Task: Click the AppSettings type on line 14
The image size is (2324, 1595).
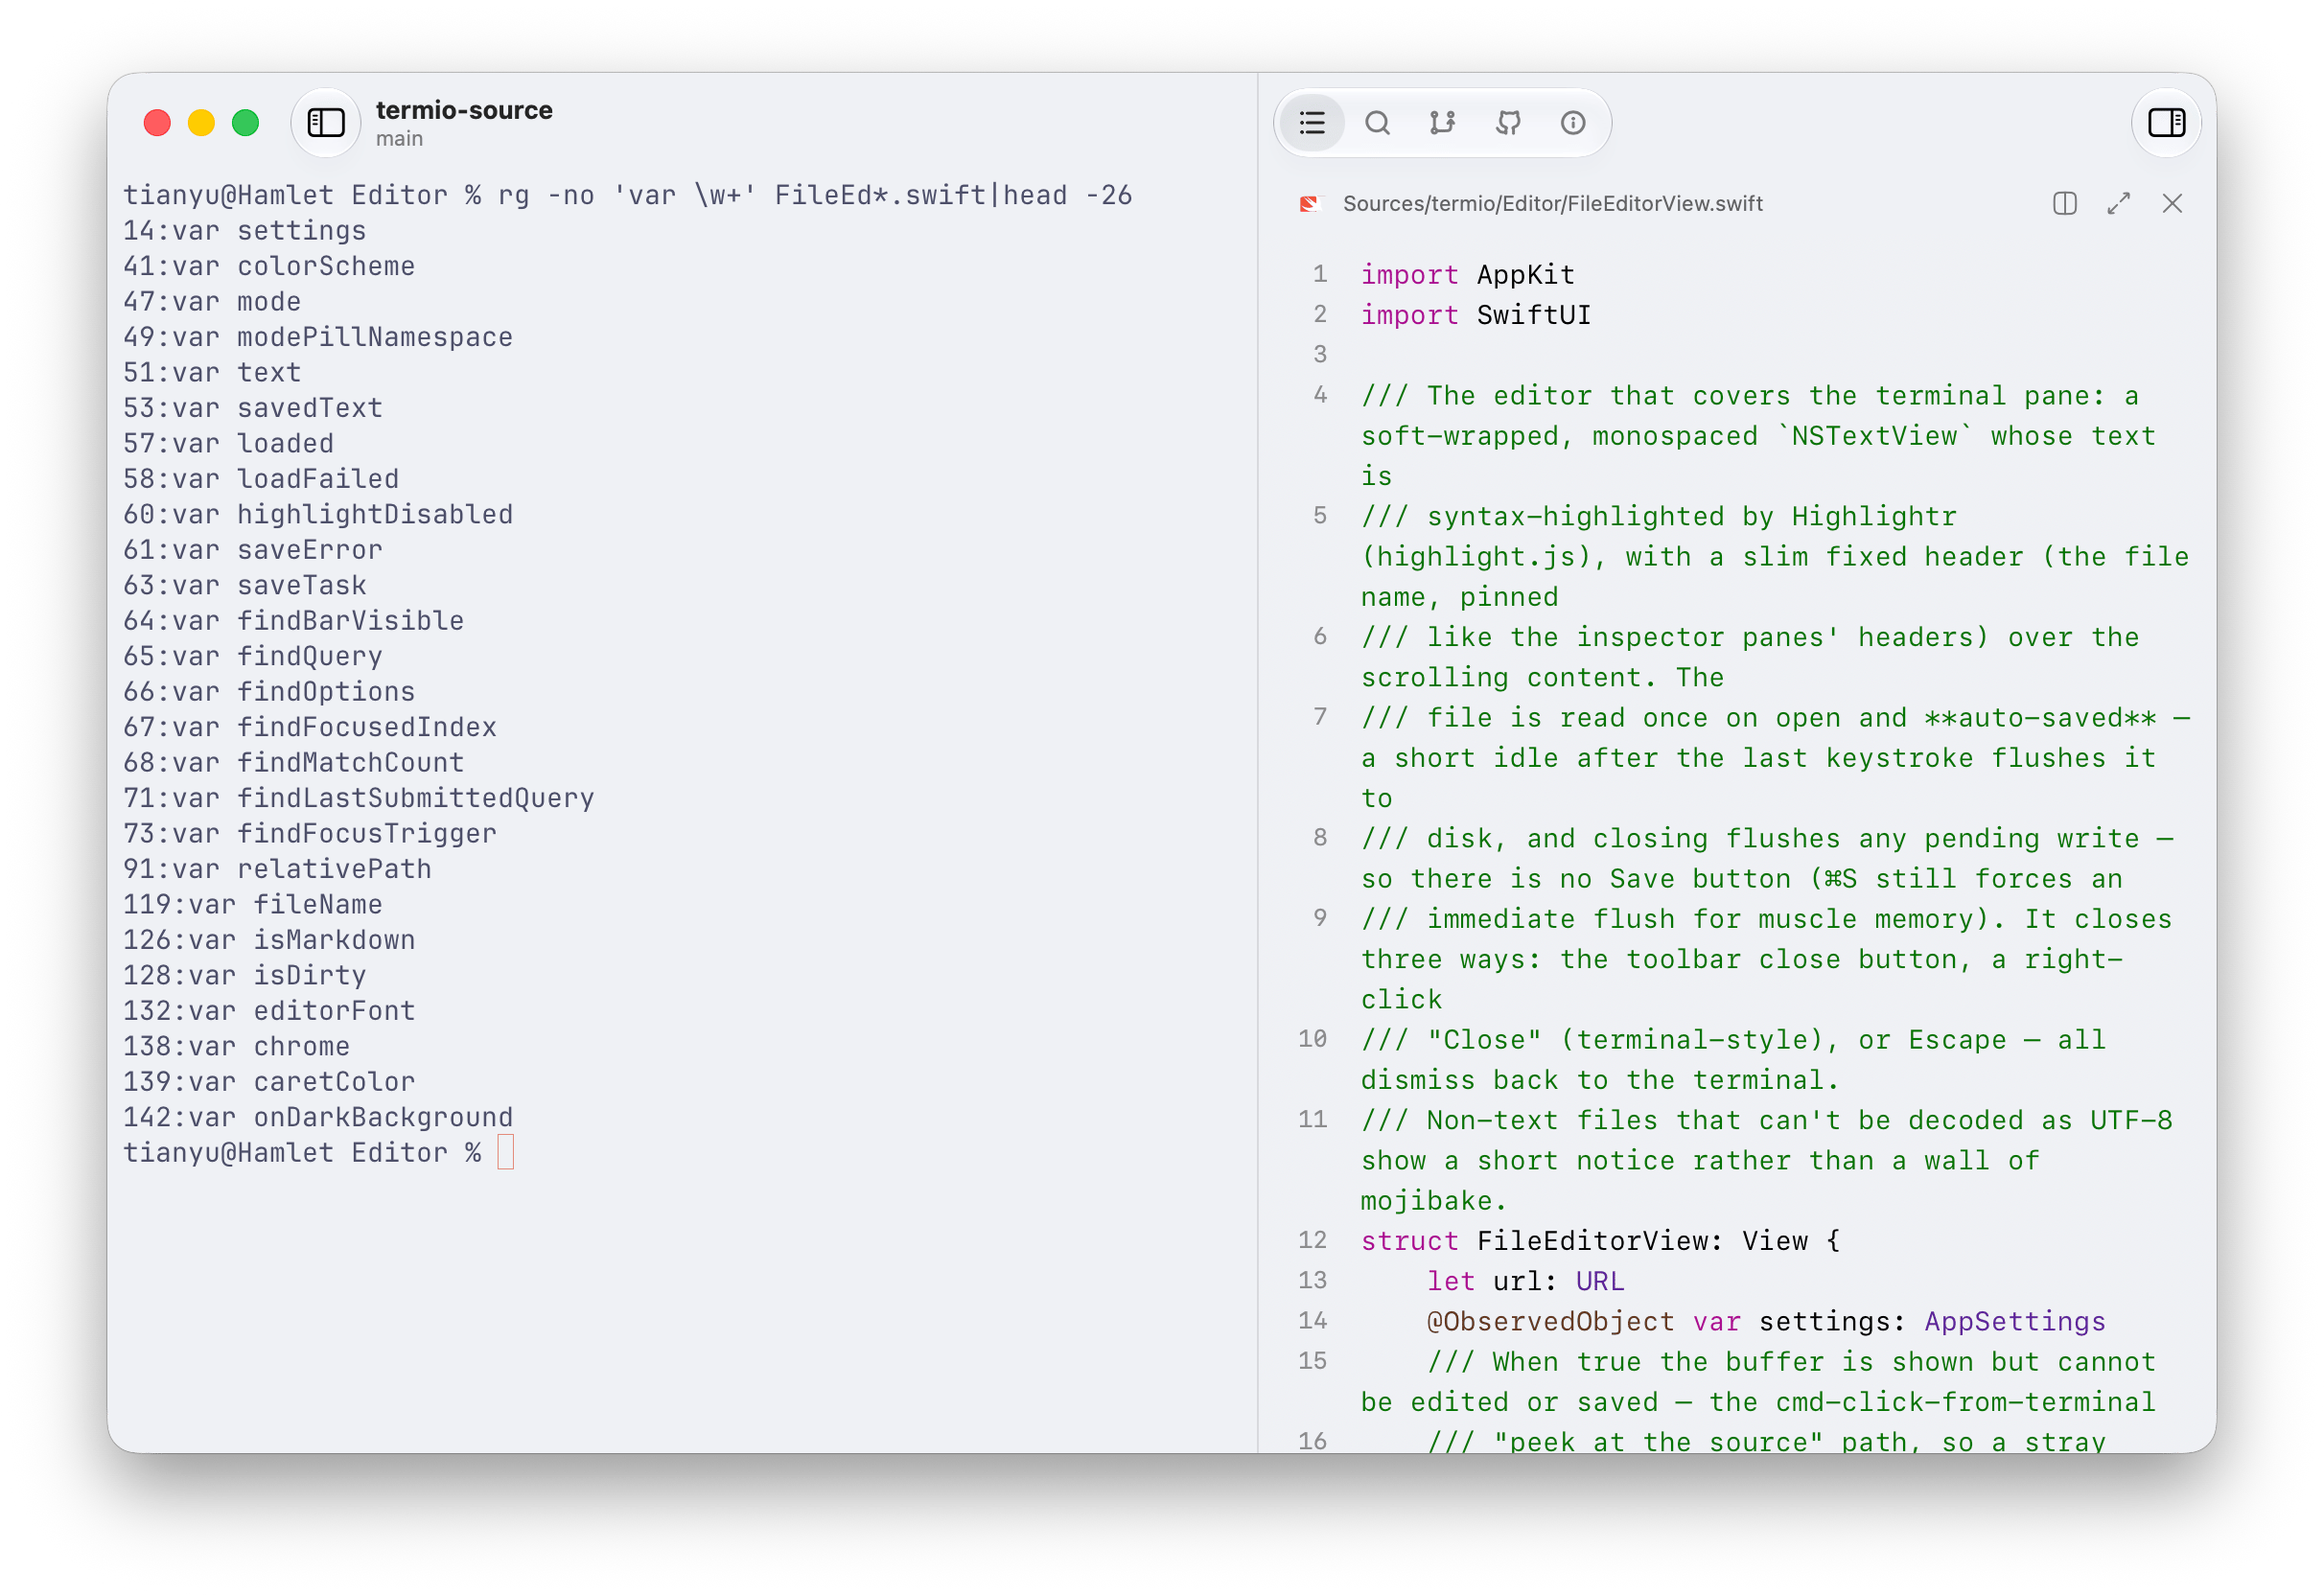Action: coord(2015,1322)
